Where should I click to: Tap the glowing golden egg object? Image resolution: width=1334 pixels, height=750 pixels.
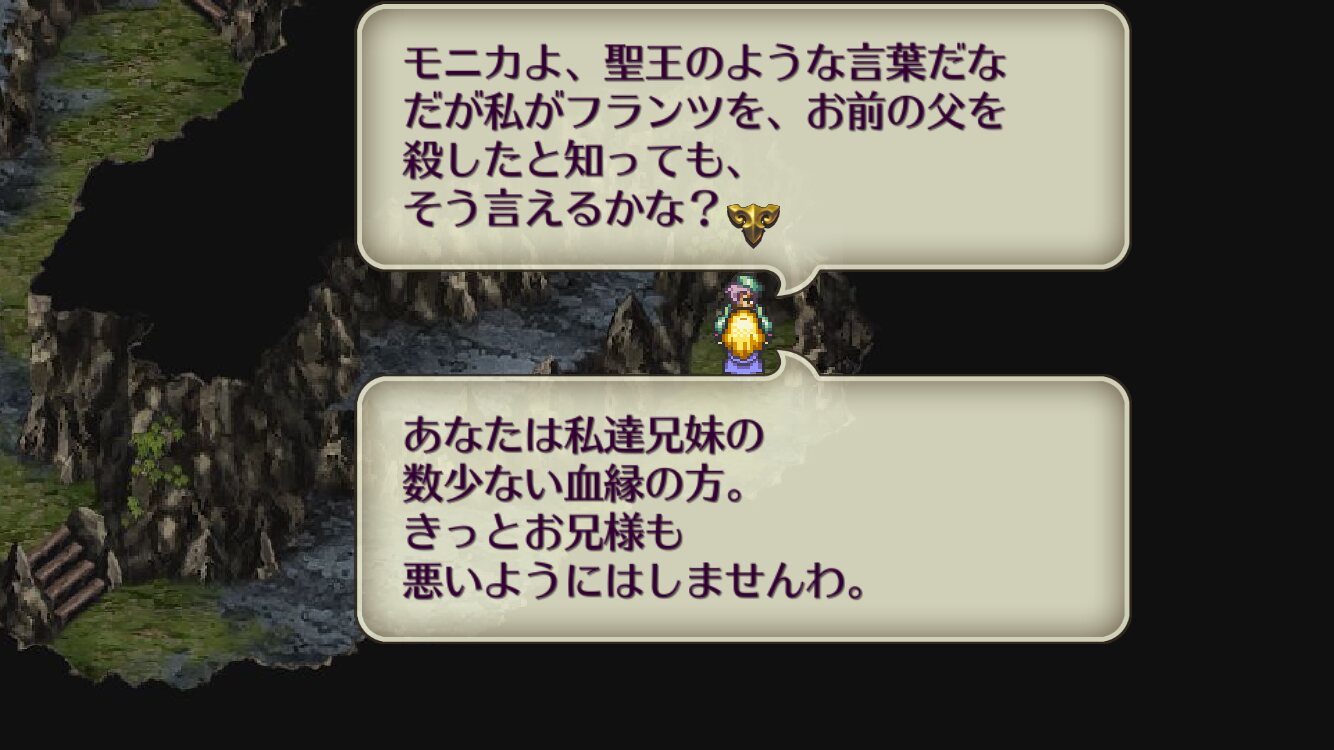[x=745, y=335]
